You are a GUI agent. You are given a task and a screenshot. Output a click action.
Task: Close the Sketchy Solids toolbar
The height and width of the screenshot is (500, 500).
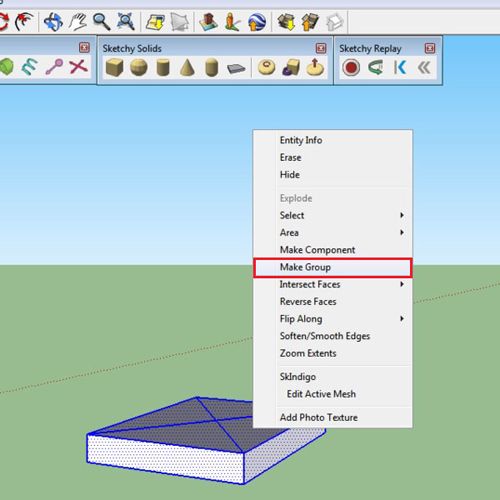(321, 48)
